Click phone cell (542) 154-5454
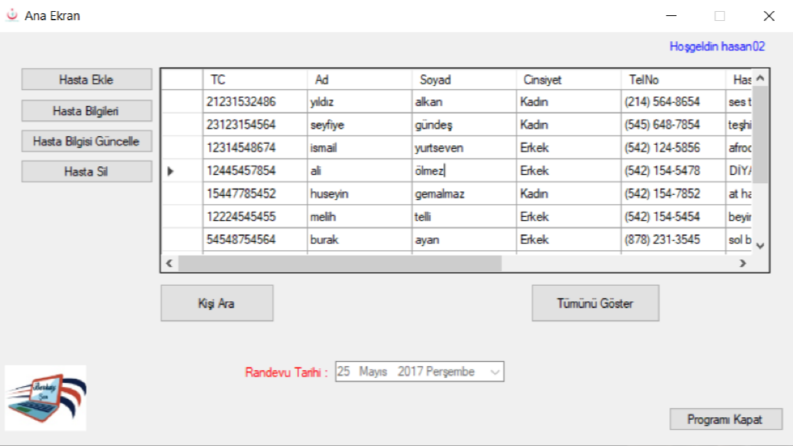Viewport: 793px width, 446px height. tap(673, 216)
